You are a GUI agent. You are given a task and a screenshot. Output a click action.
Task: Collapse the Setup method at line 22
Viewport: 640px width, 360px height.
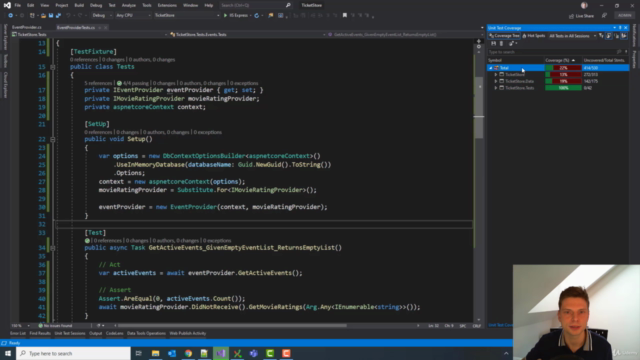coord(53,139)
